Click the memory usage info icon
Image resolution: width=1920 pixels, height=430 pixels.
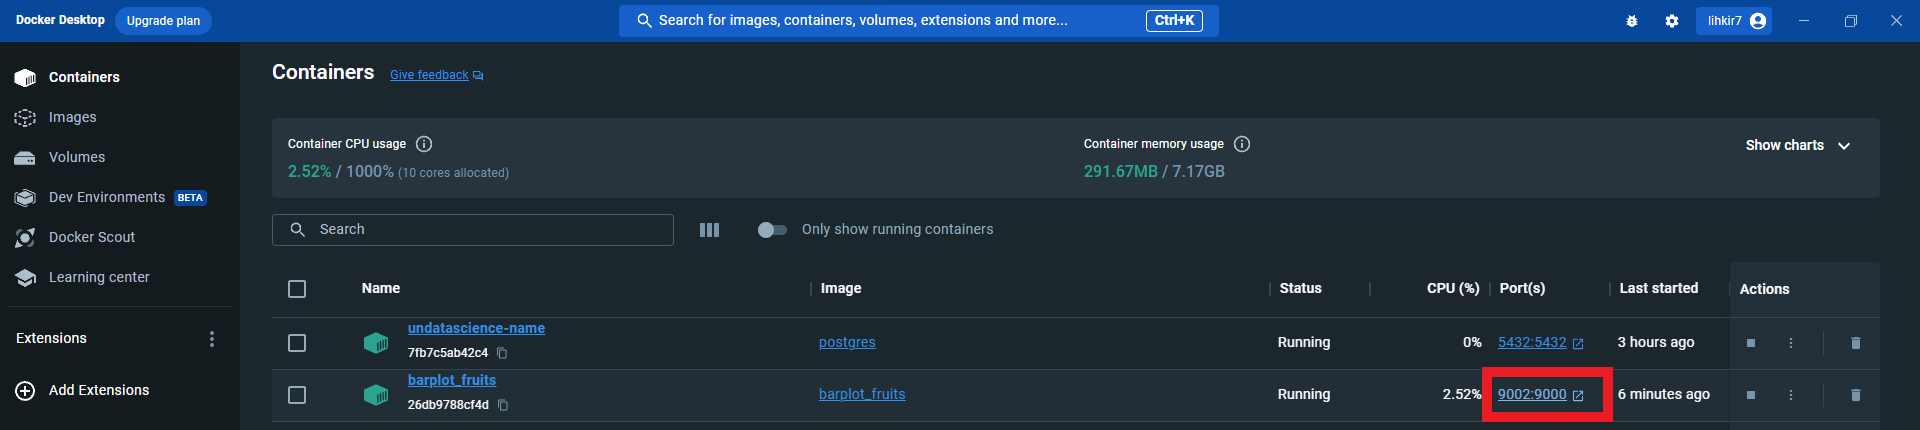point(1242,144)
